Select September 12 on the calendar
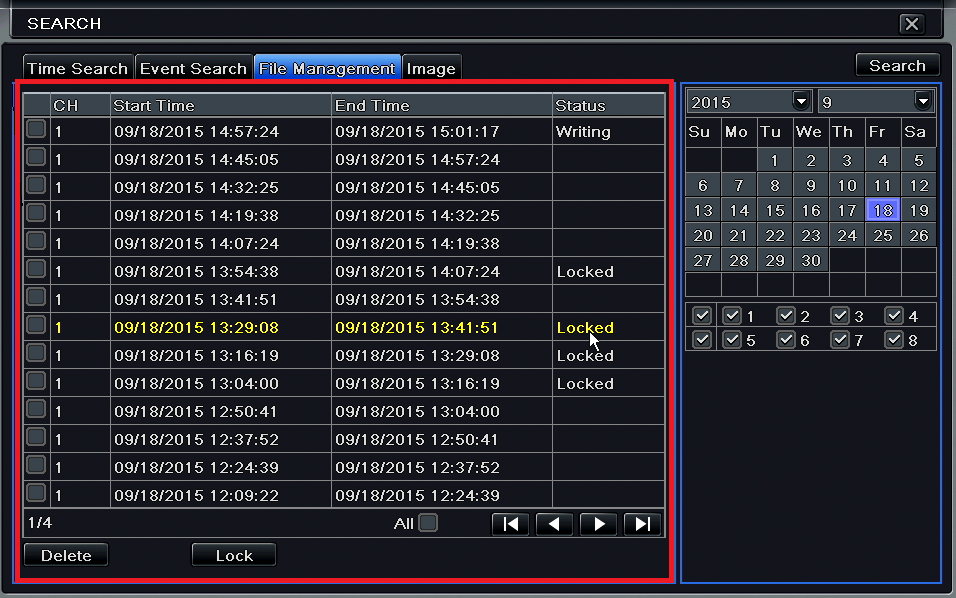Screen dimensions: 956x598 (919, 185)
